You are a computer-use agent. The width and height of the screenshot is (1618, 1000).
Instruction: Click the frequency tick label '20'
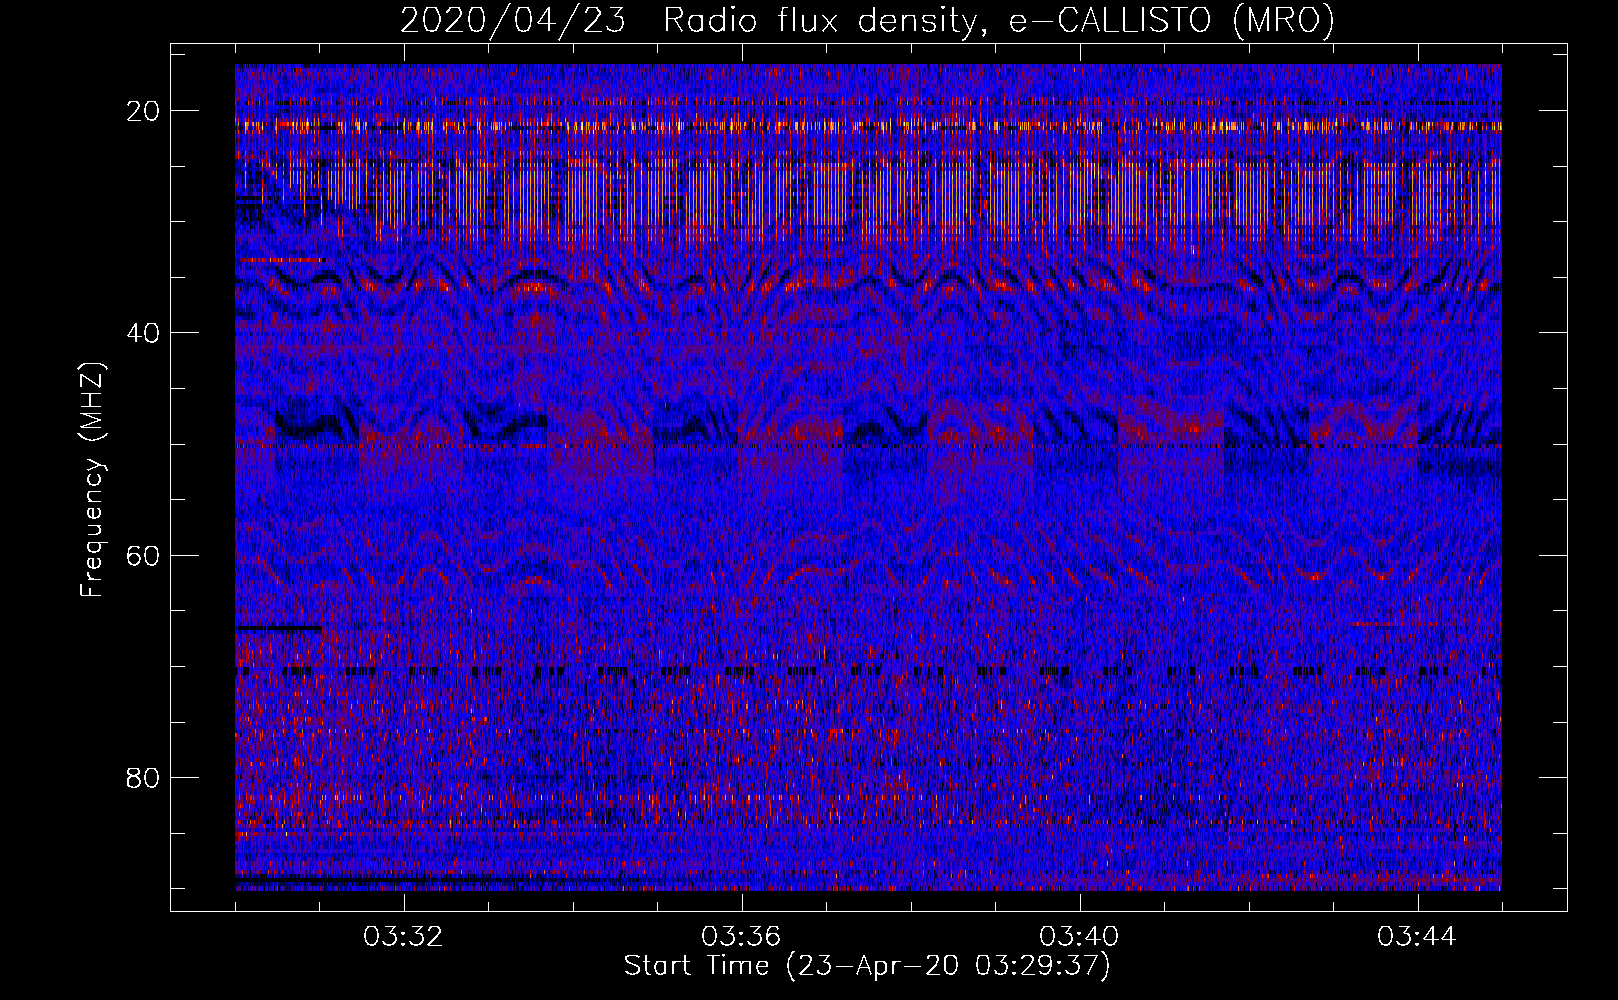point(144,110)
